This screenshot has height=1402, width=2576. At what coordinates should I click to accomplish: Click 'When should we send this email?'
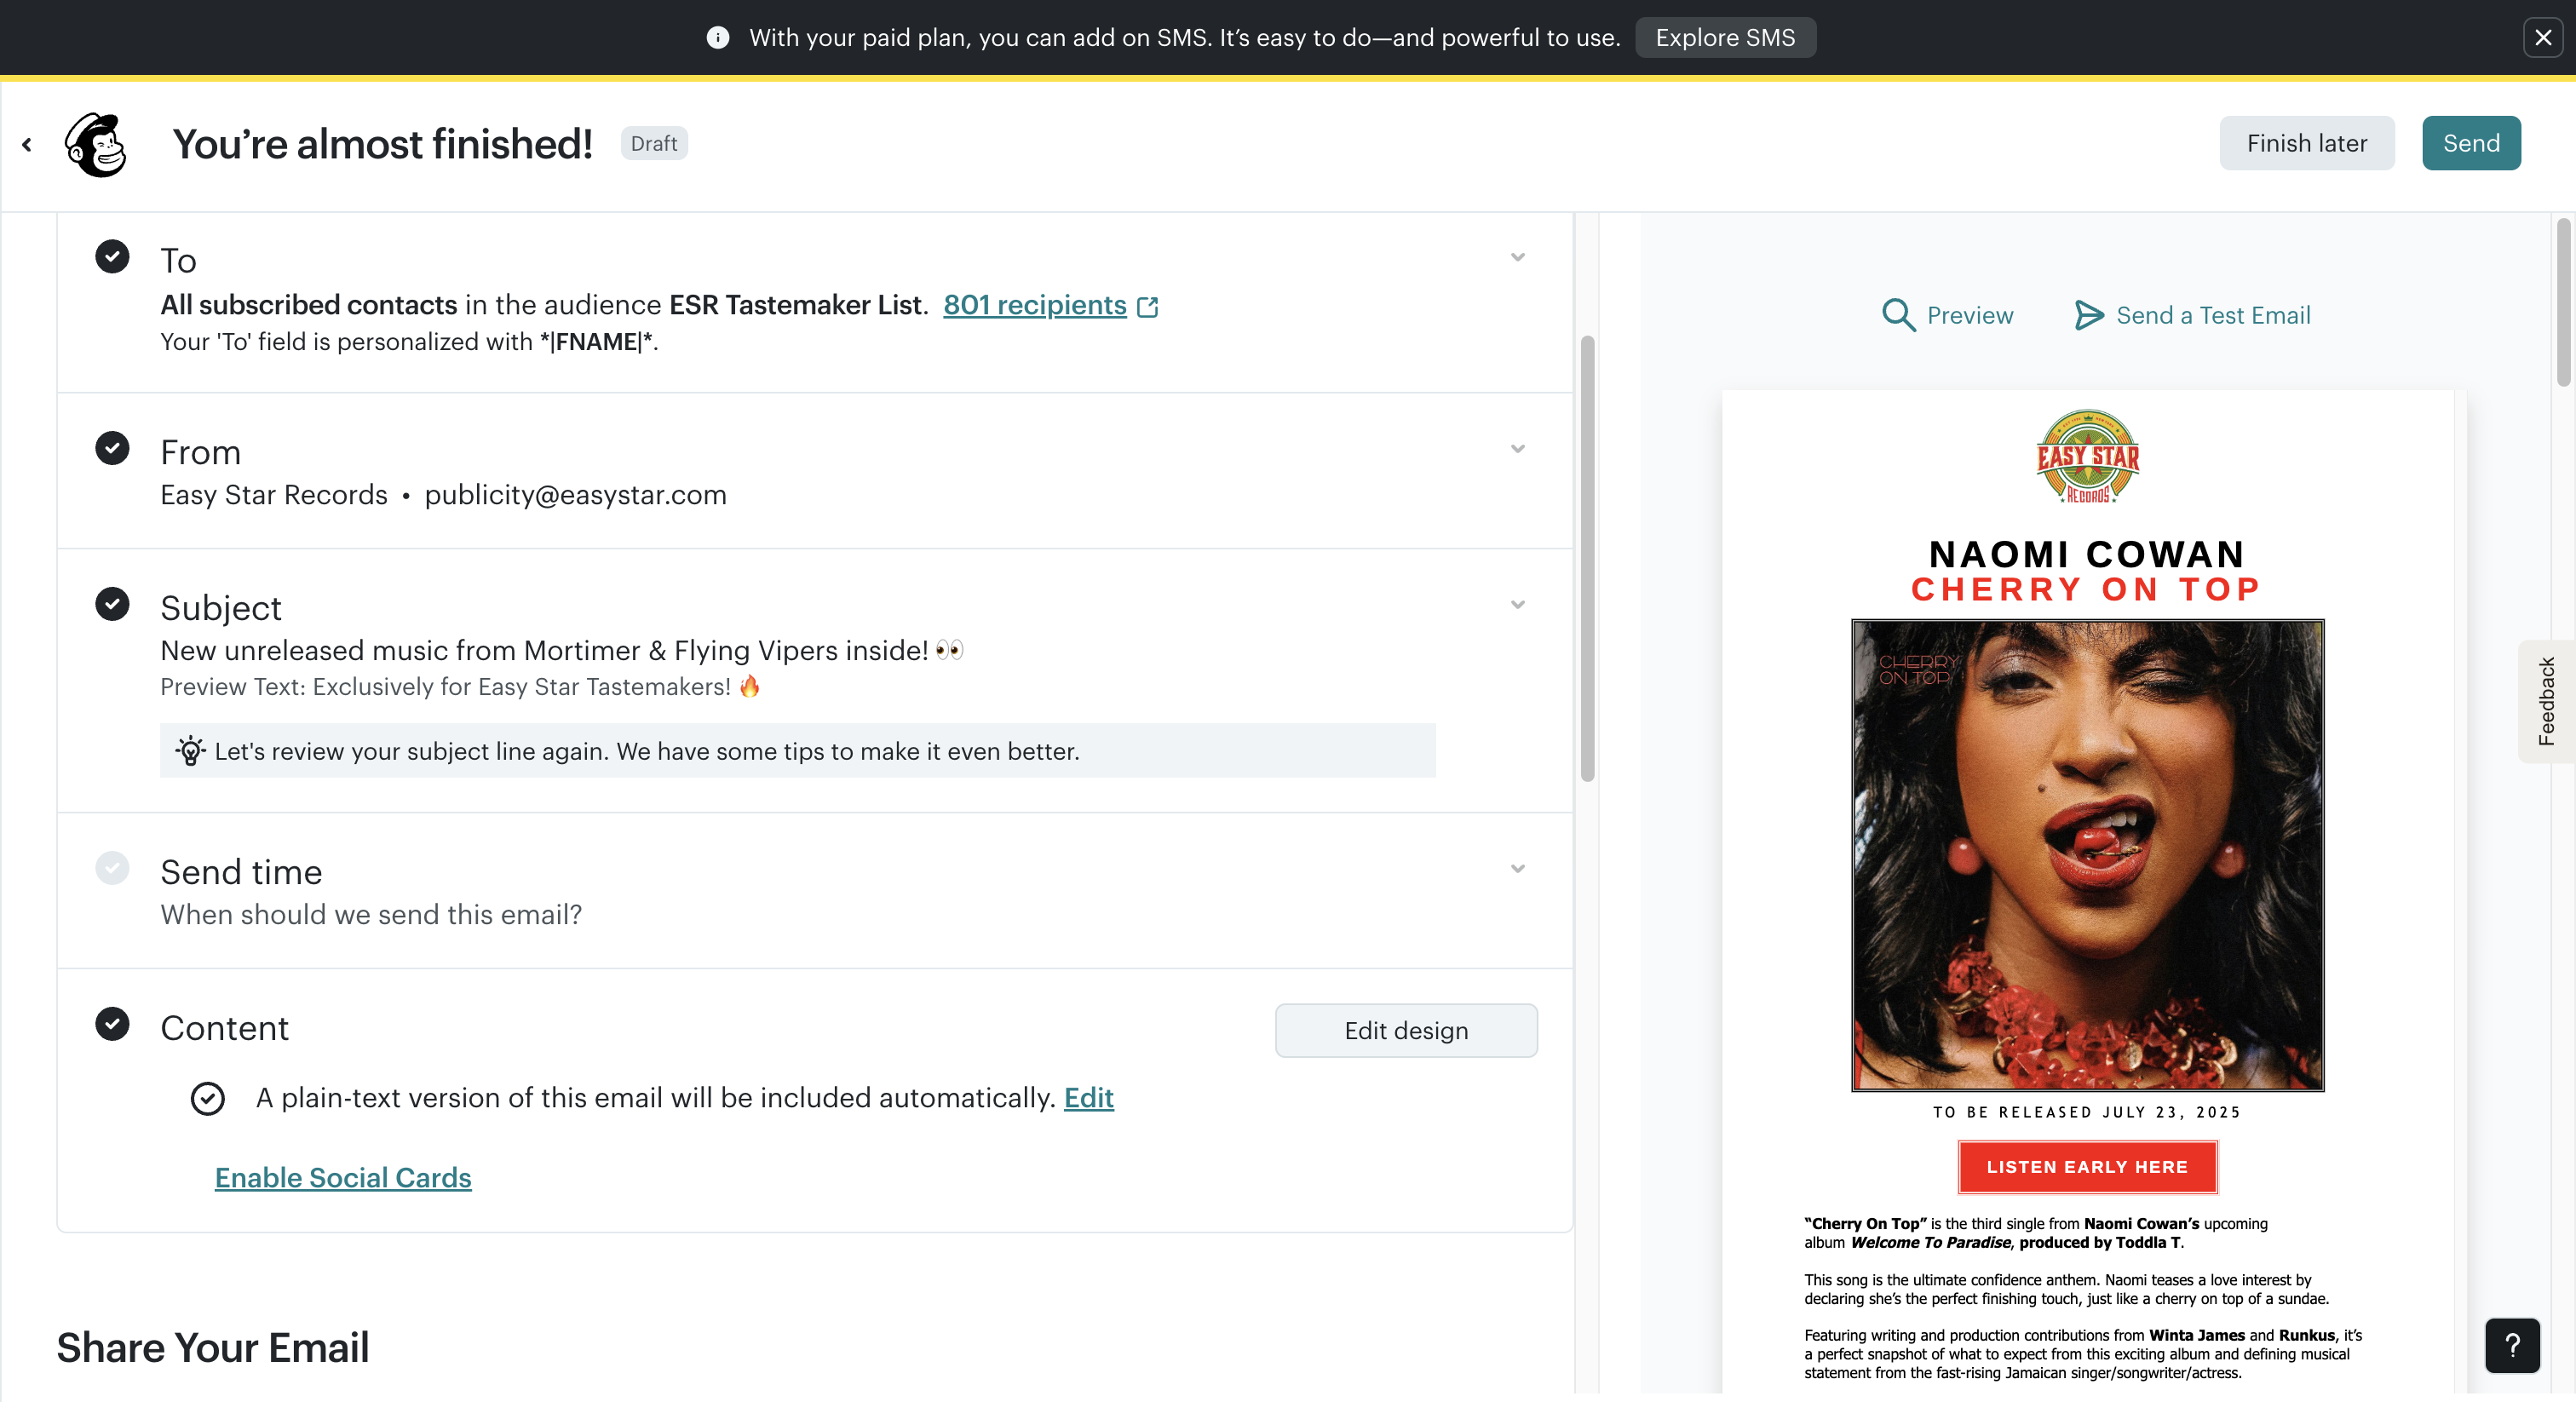point(371,915)
